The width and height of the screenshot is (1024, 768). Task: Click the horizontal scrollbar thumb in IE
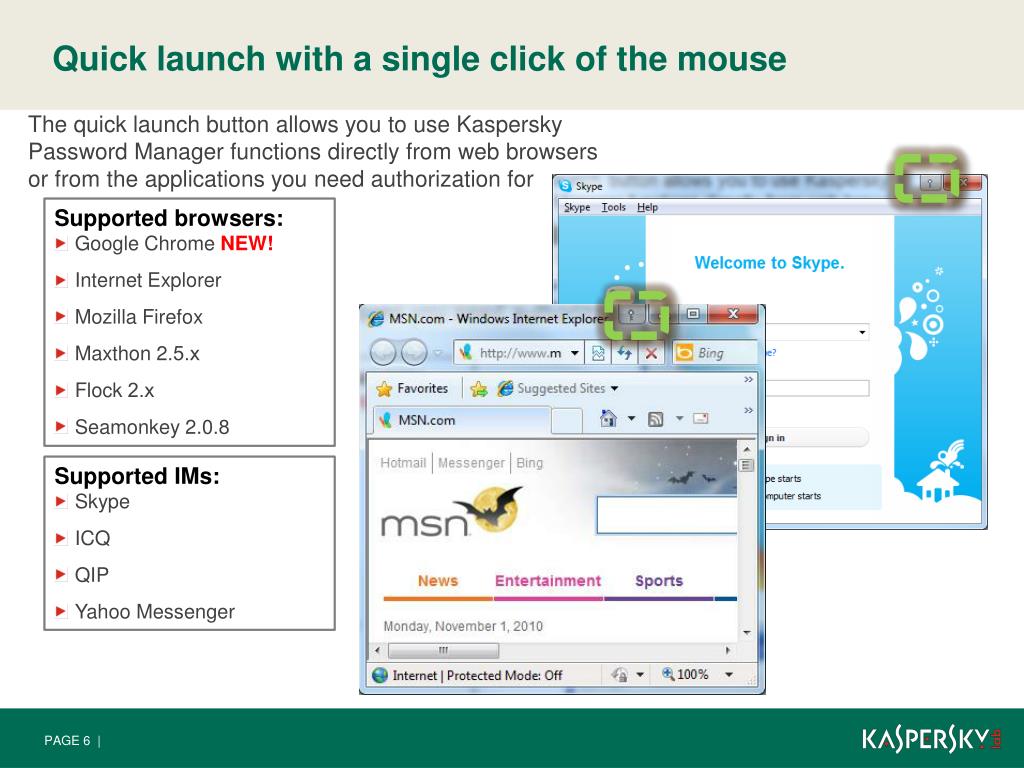point(443,650)
